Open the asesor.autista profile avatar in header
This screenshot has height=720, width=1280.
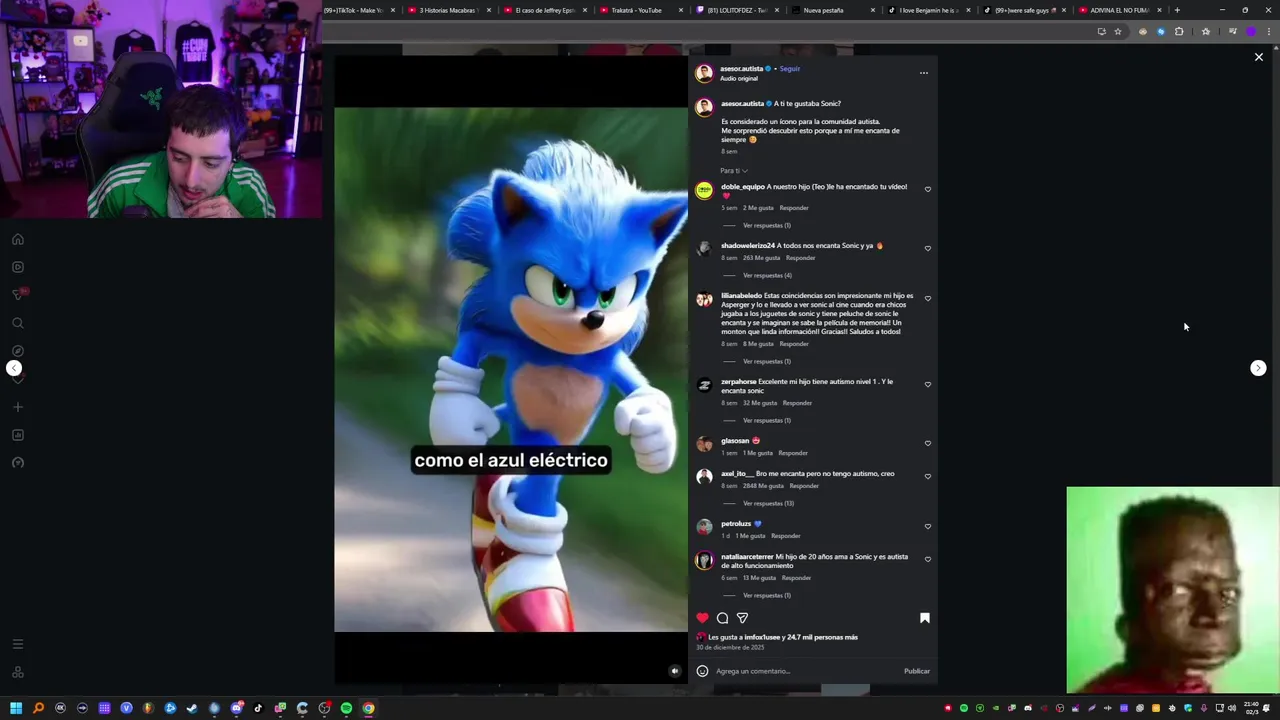click(x=704, y=73)
